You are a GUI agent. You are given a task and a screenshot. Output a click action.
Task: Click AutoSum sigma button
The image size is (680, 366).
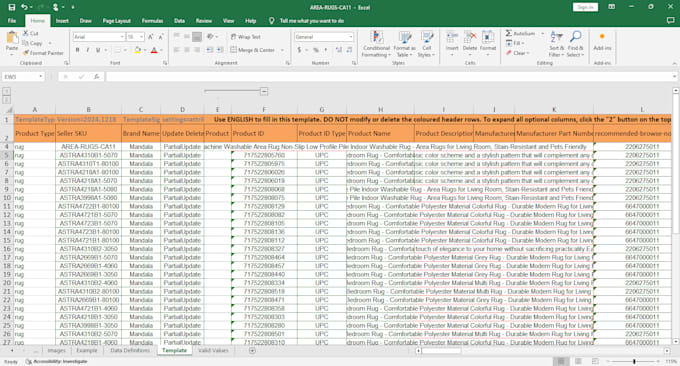click(x=520, y=33)
